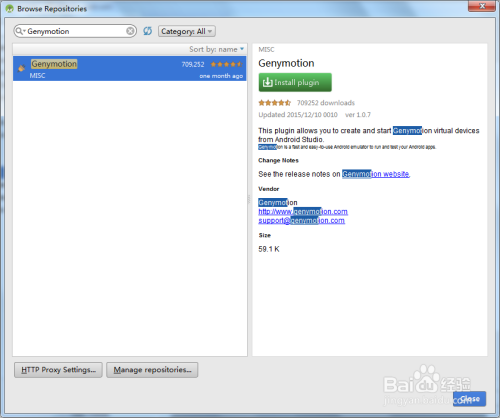
Task: Click the splitter between list and details
Action: 249,199
